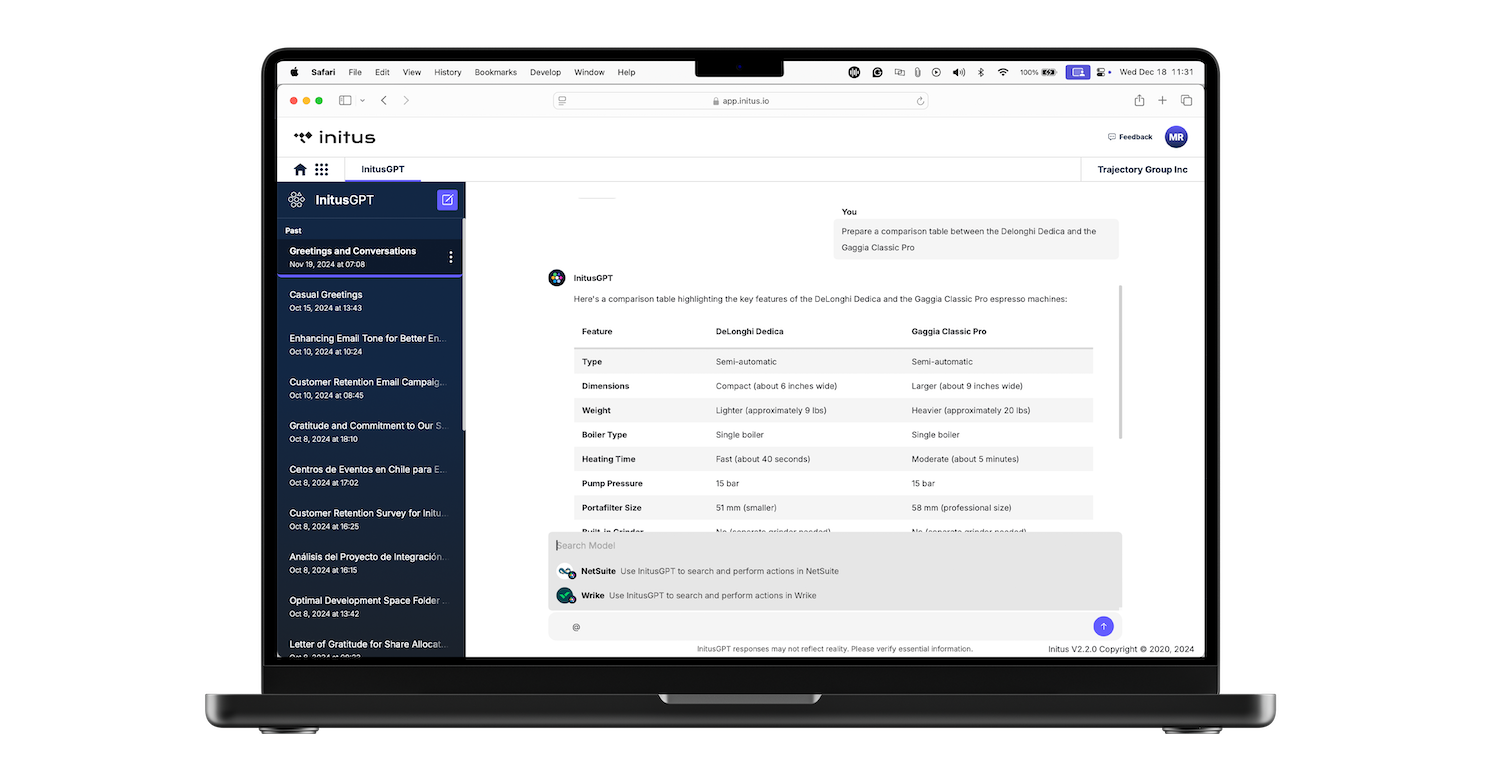Open Centros de Eventos en Chile chat

click(369, 476)
